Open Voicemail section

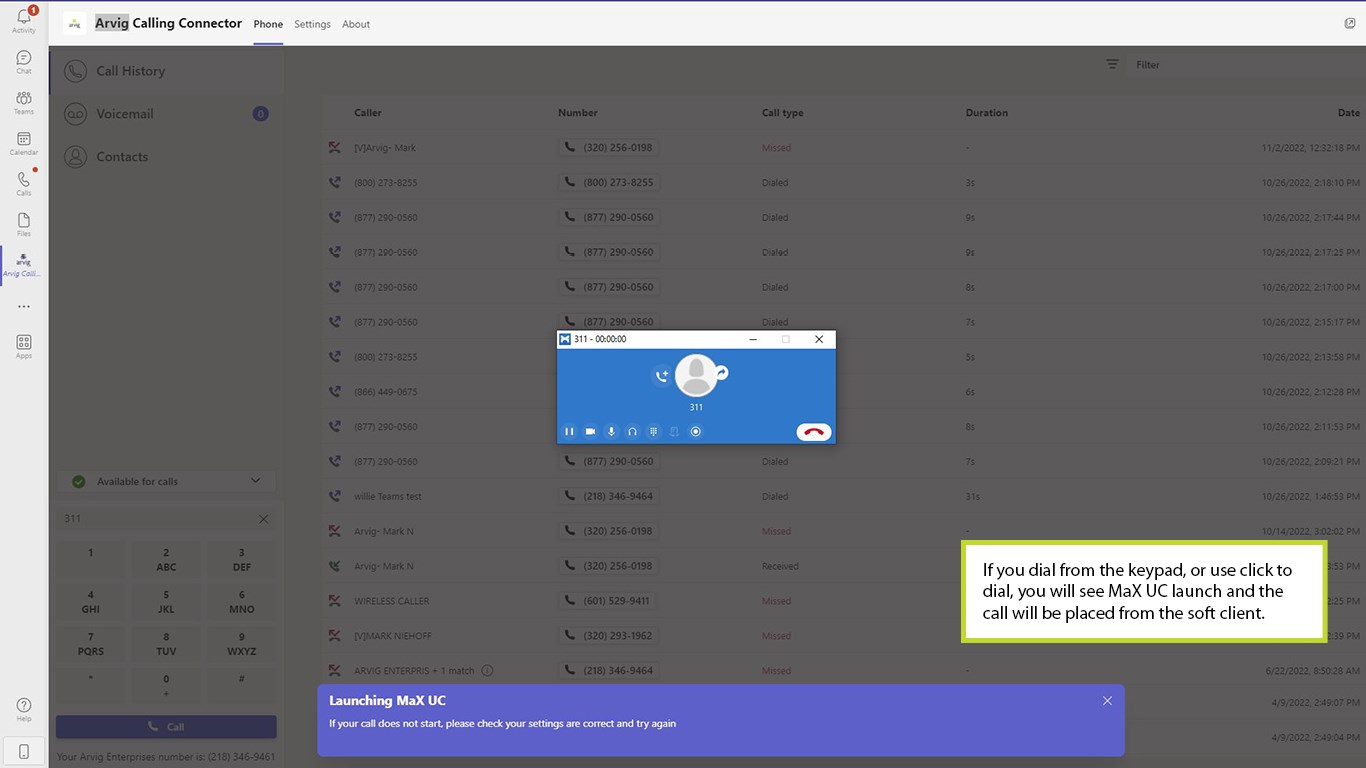[166, 114]
